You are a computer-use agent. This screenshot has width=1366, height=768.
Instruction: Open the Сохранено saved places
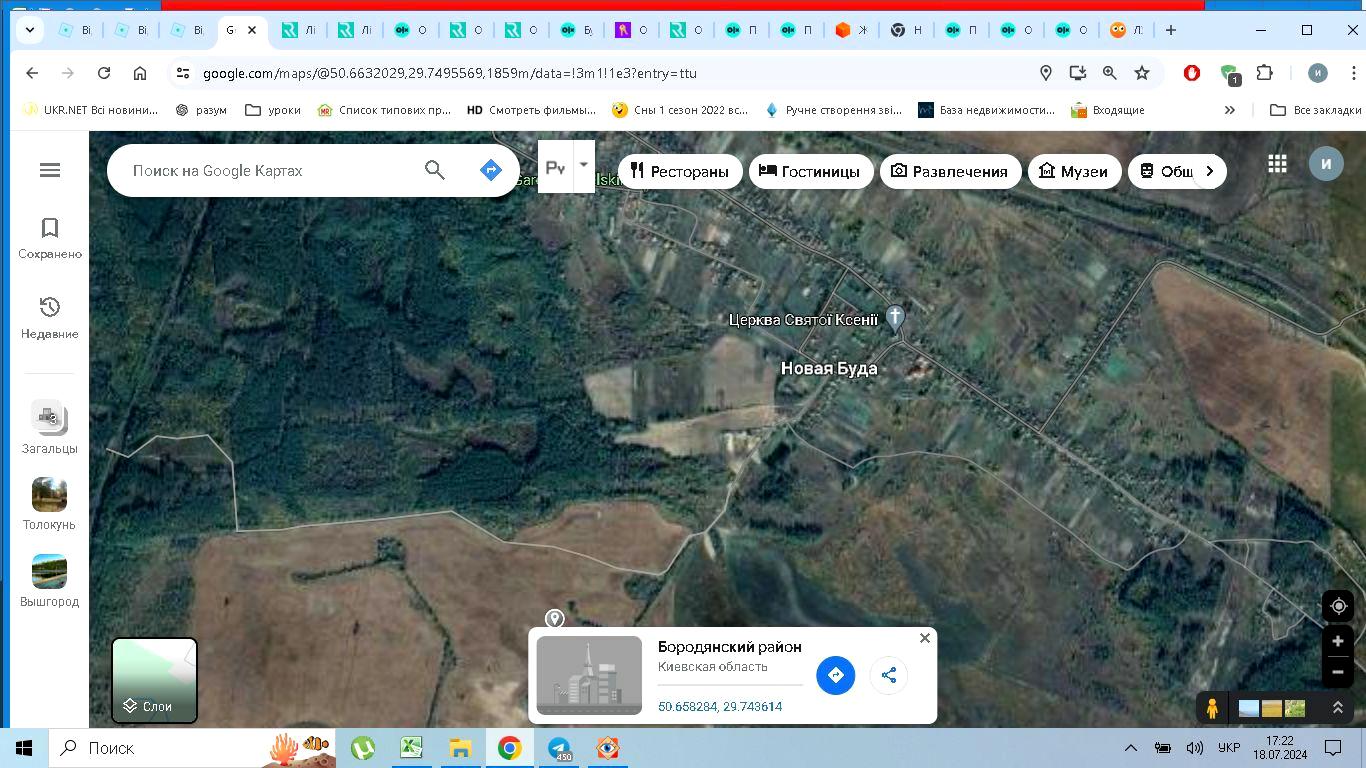click(x=50, y=238)
